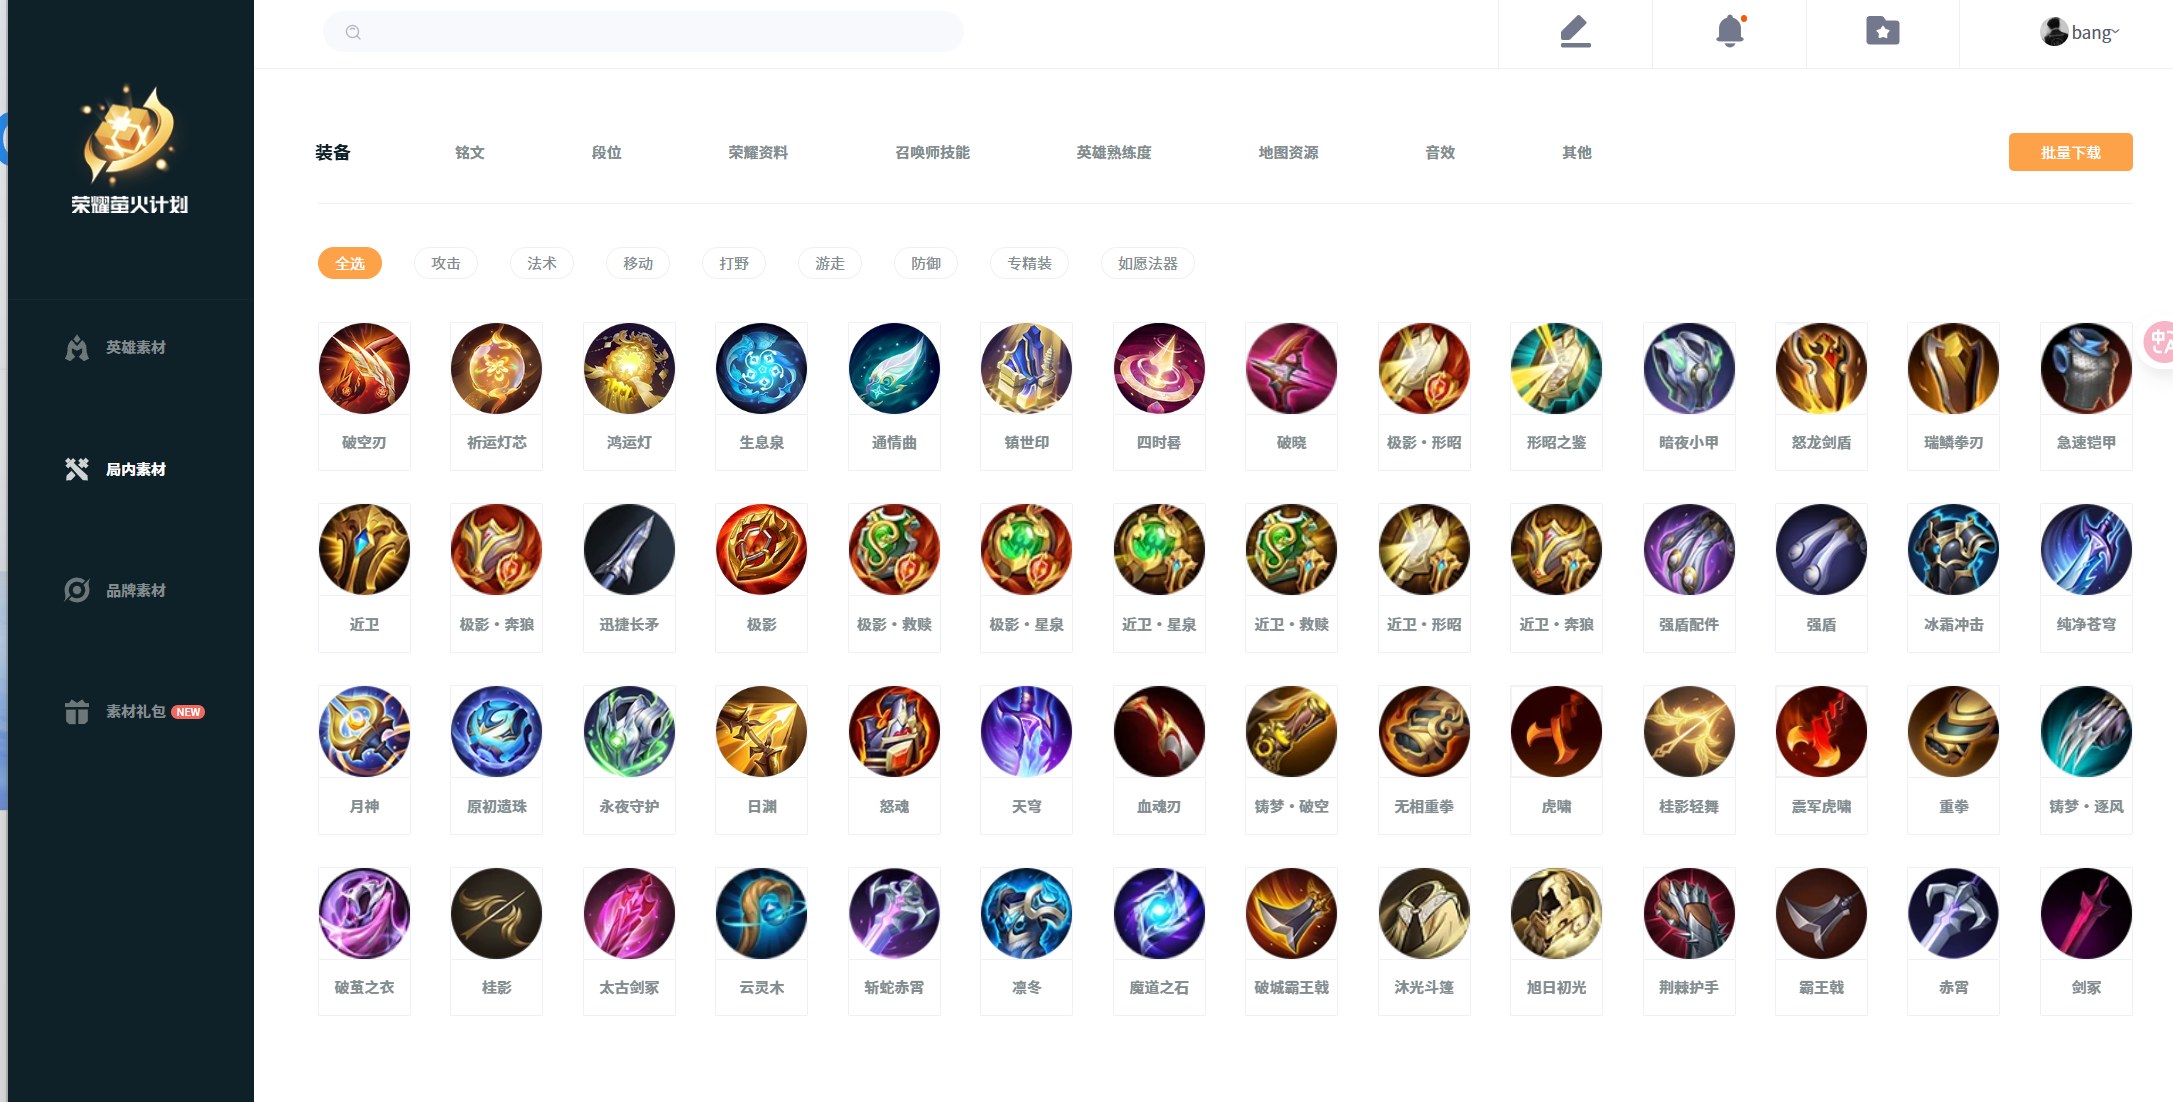Switch to the 铭文 tab
Viewport: 2173px width, 1102px height.
pos(470,152)
